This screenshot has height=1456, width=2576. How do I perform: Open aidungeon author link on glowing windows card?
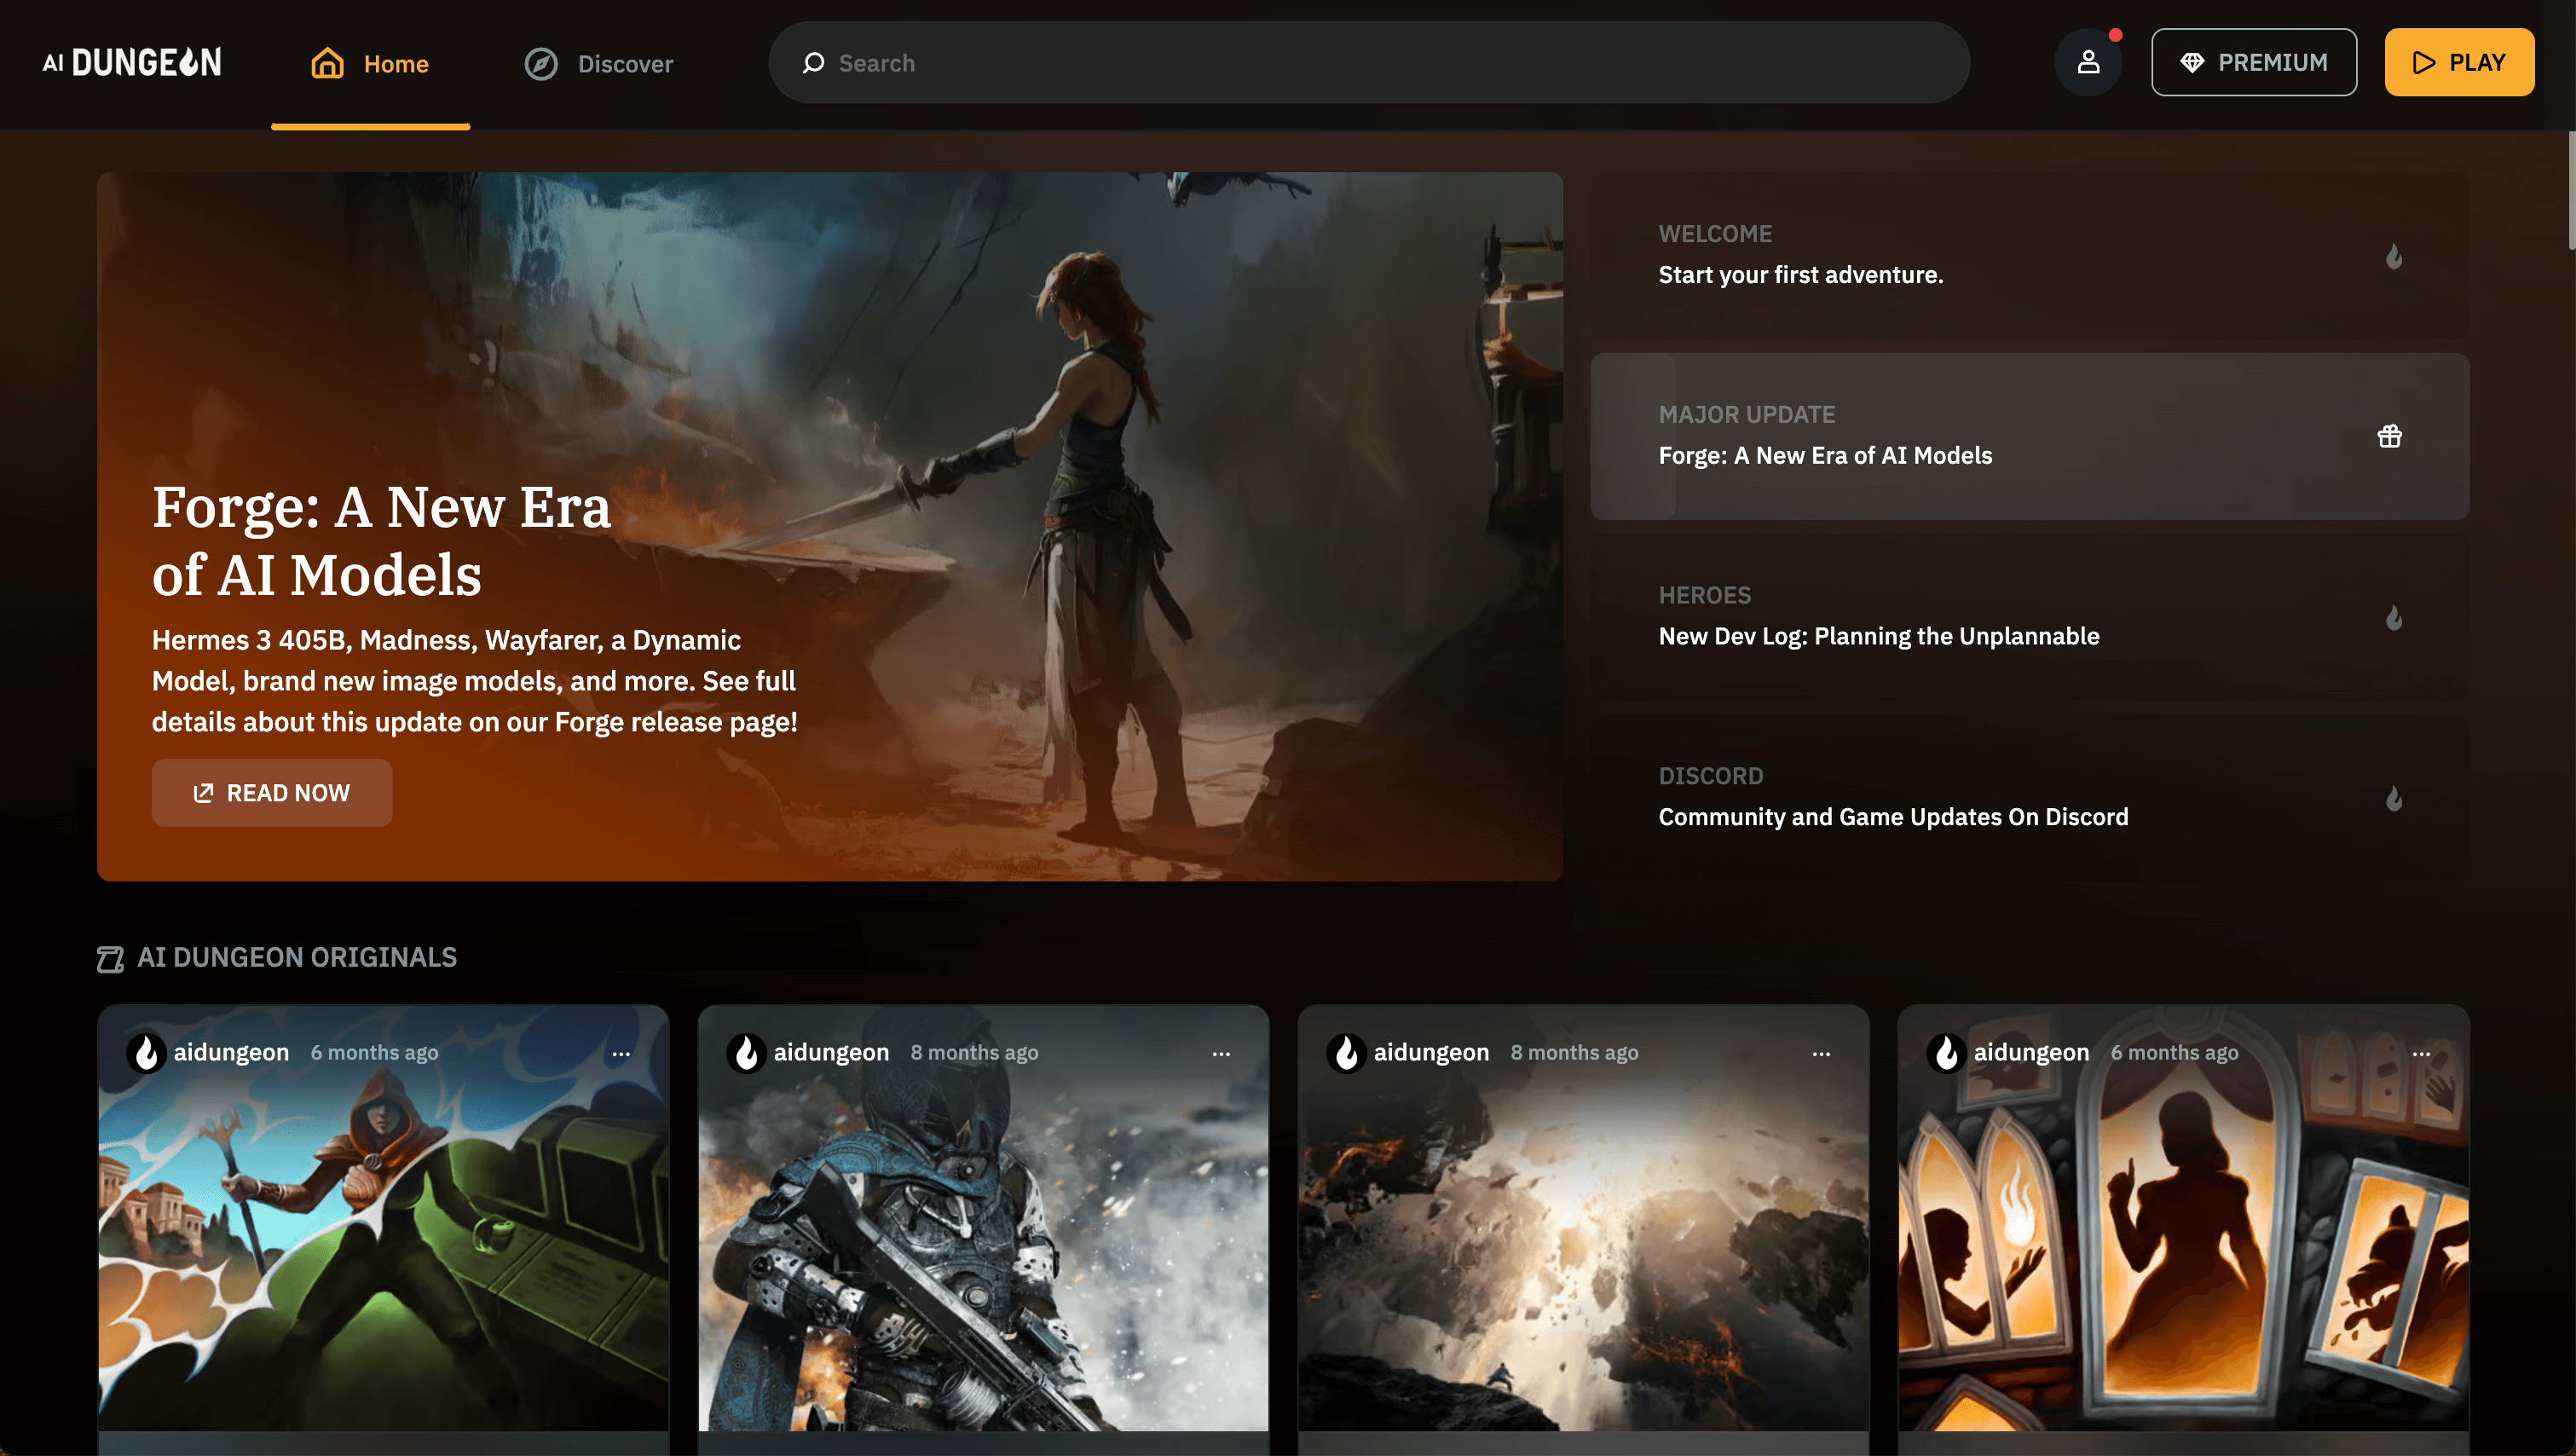tap(2031, 1052)
